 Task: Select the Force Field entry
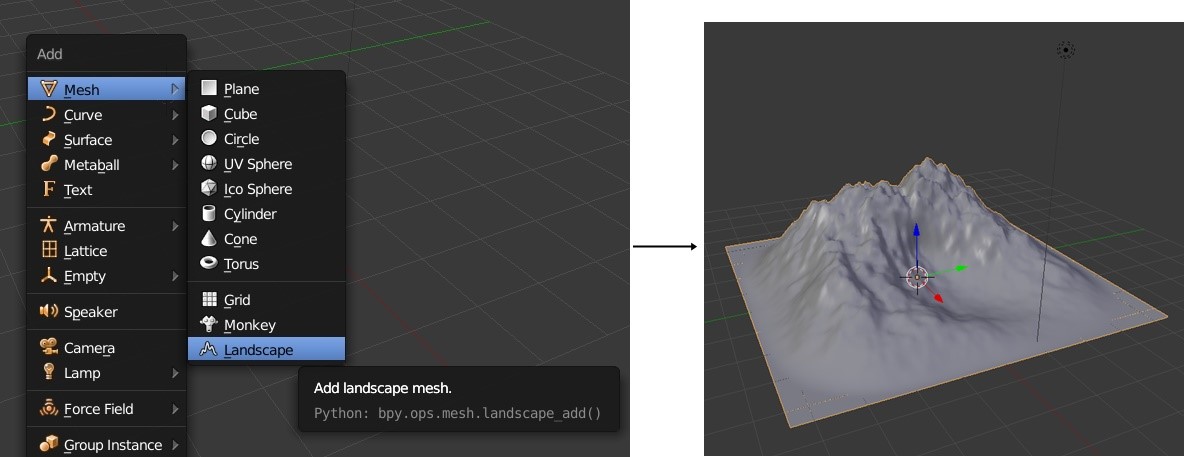click(x=106, y=409)
